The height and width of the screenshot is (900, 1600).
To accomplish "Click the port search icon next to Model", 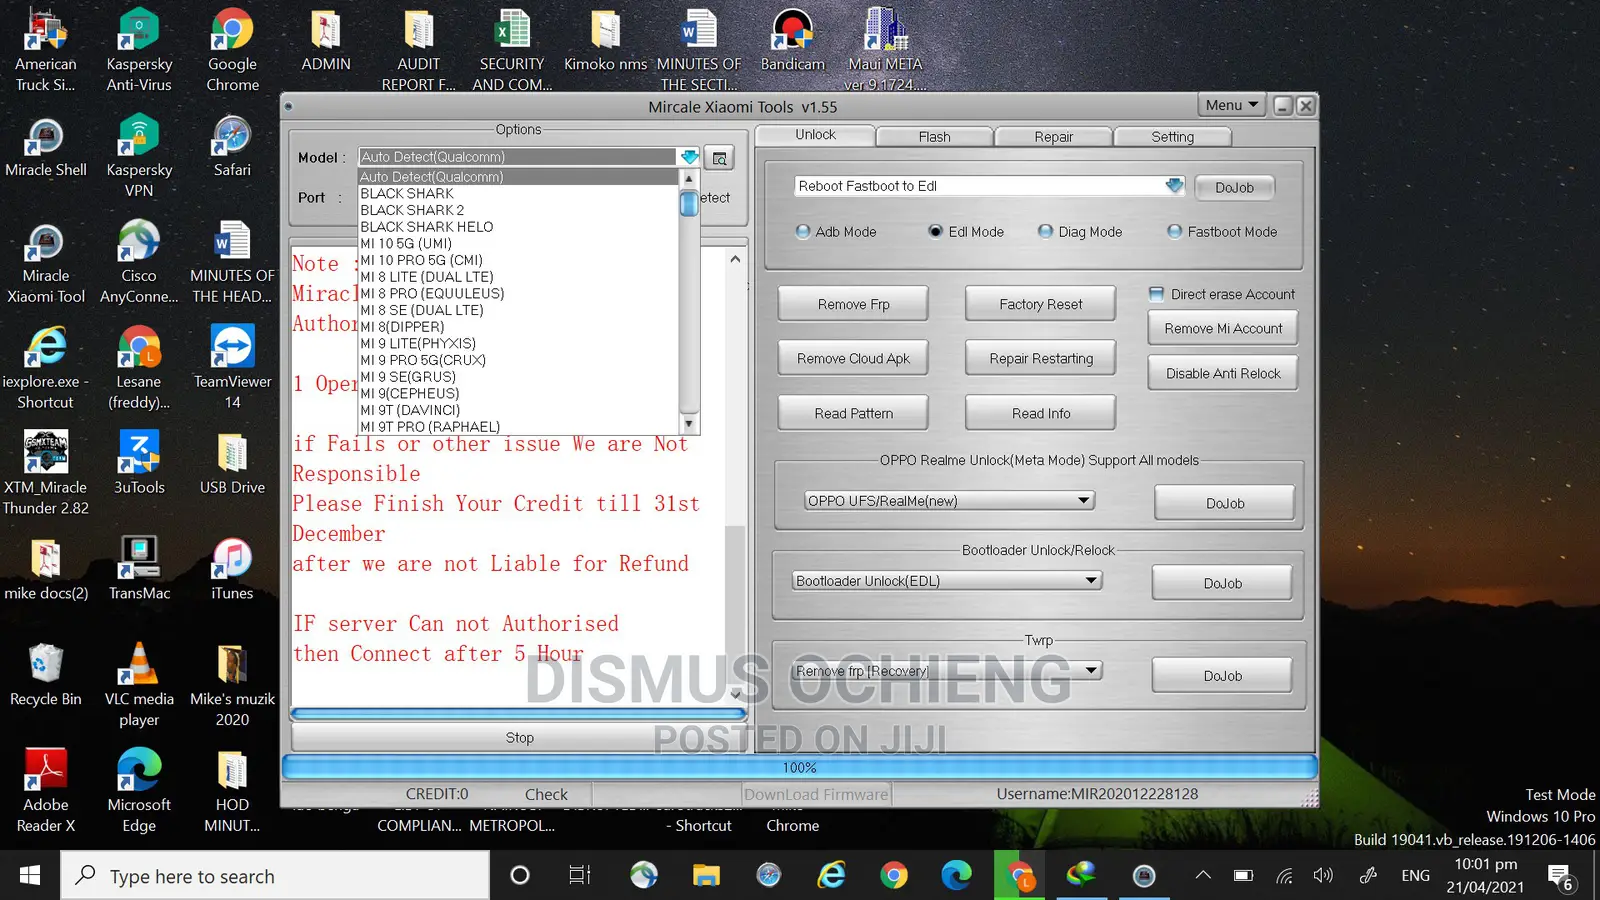I will click(719, 158).
